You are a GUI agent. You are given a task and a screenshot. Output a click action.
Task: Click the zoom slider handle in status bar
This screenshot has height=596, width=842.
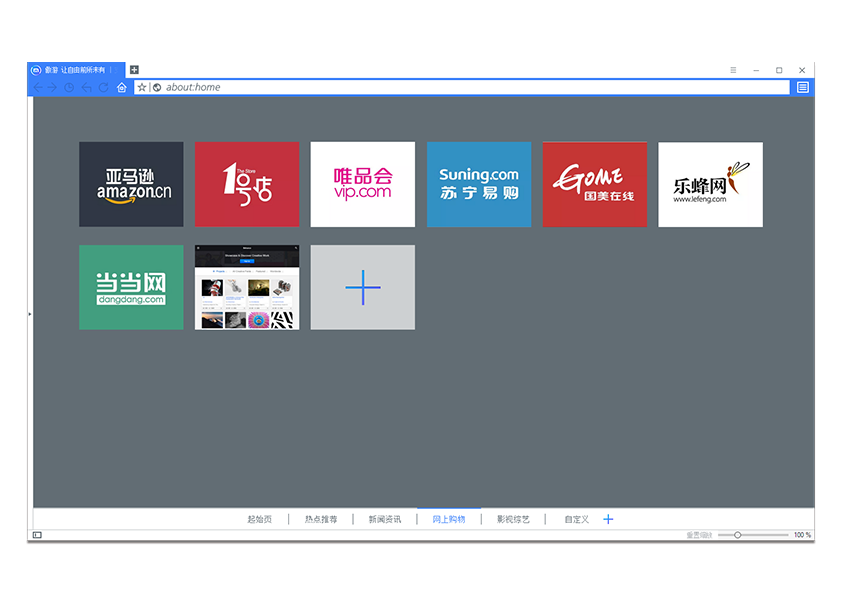click(x=738, y=535)
